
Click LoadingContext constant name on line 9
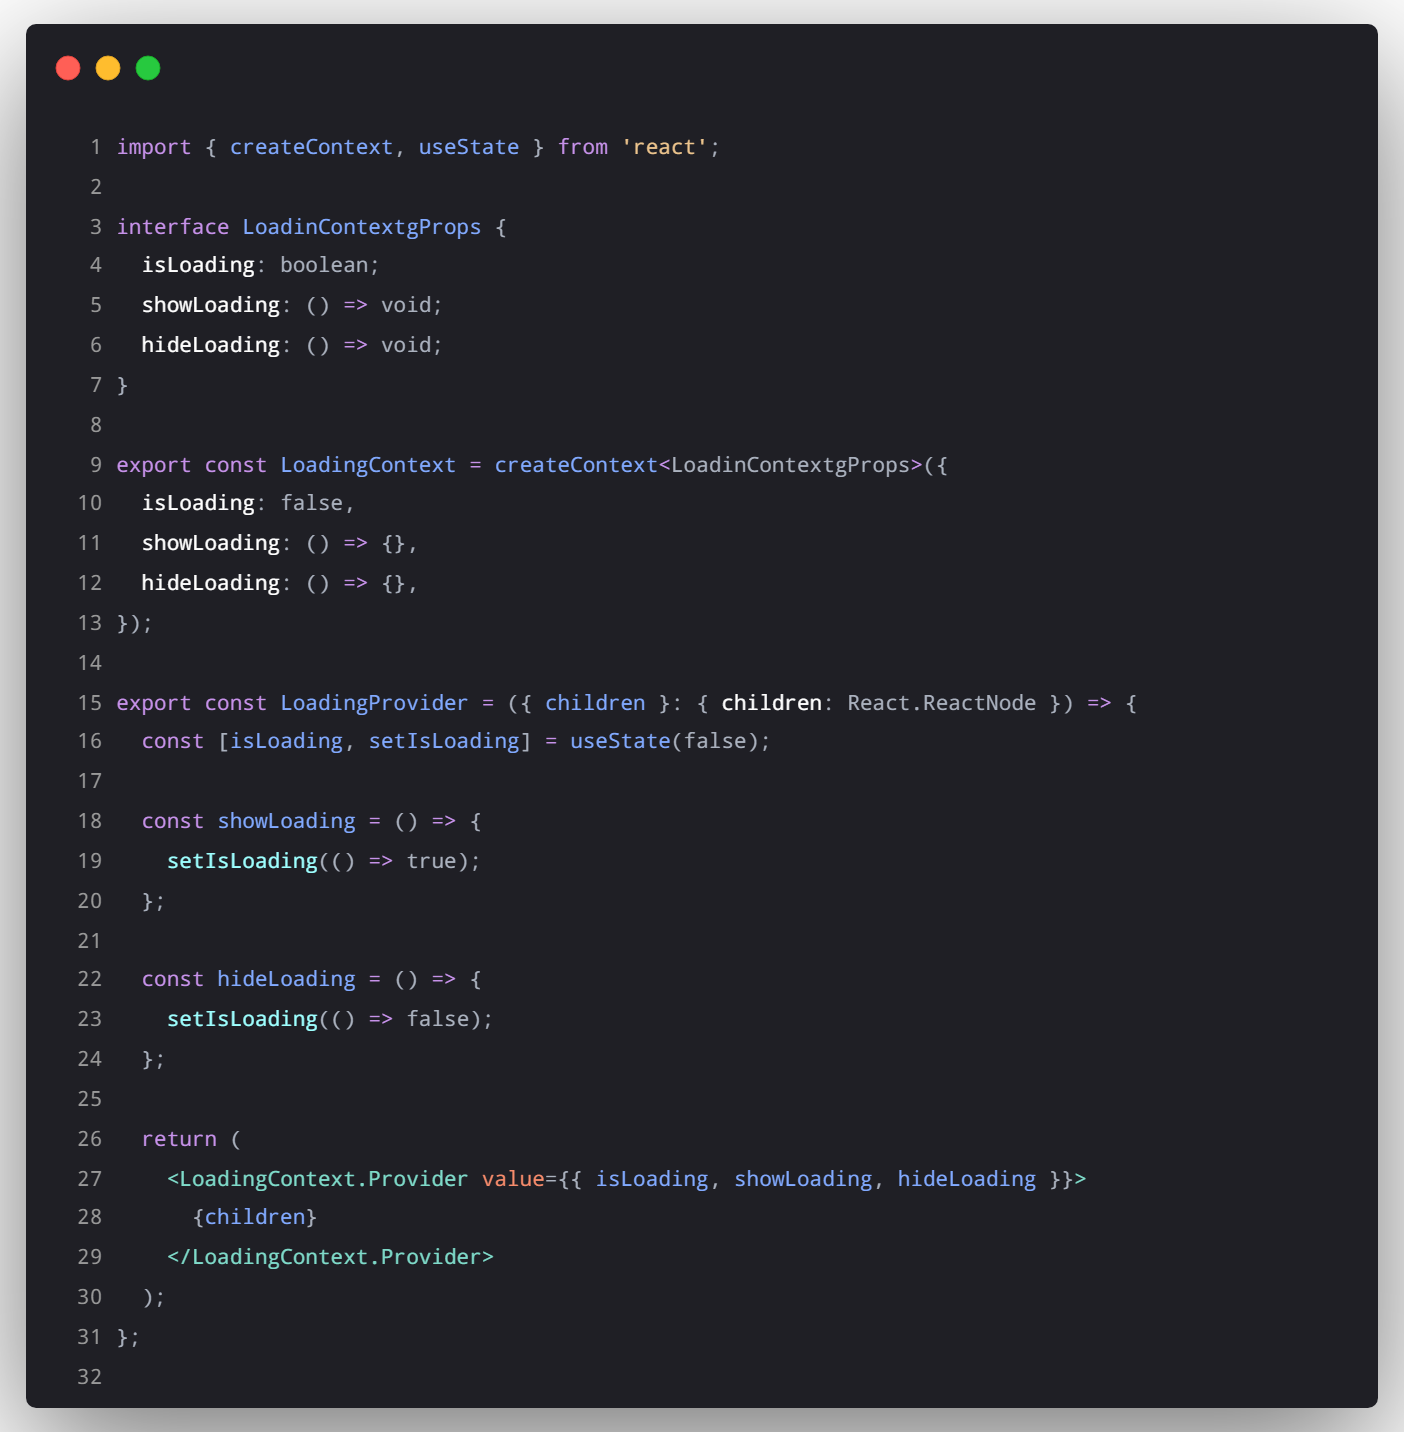[x=368, y=465]
